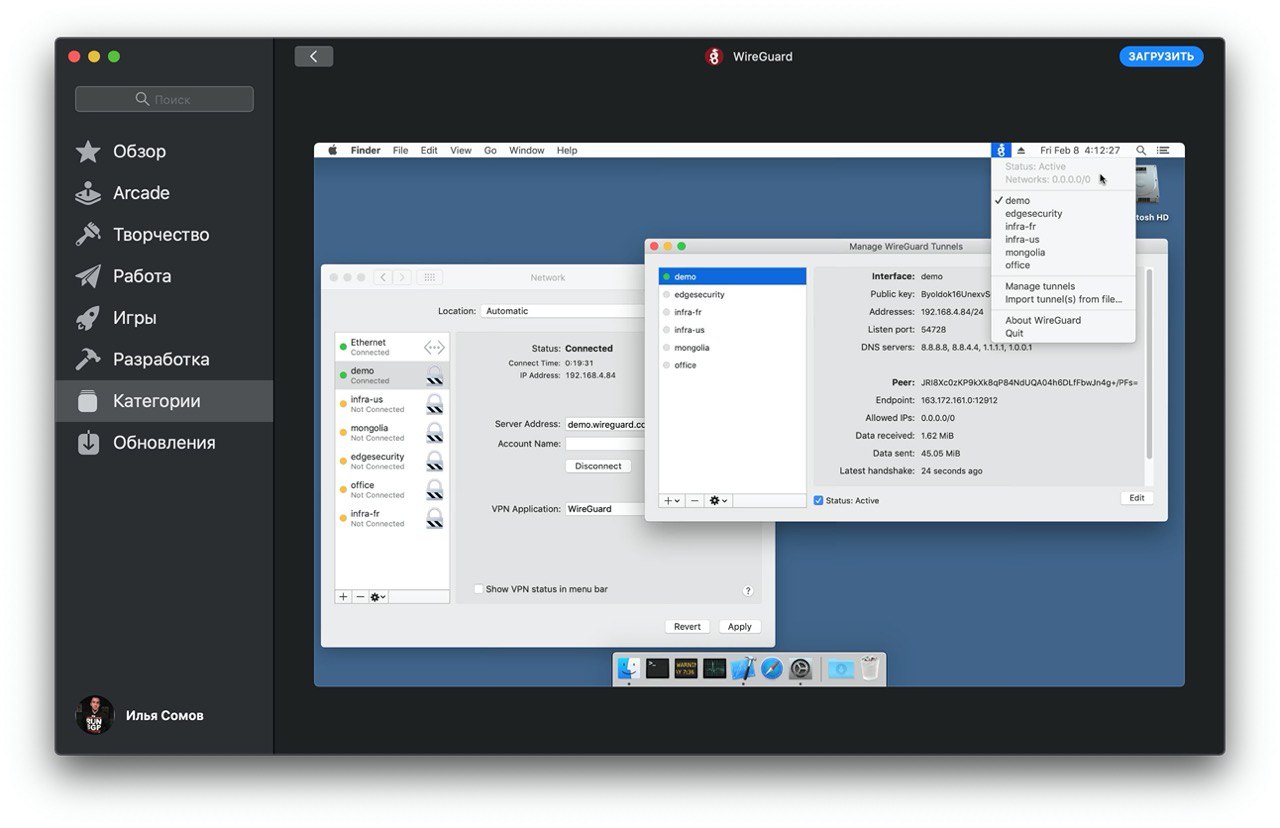The width and height of the screenshot is (1280, 828).
Task: Choose edgesecurity in the WireGuard status menu
Action: click(x=1063, y=213)
